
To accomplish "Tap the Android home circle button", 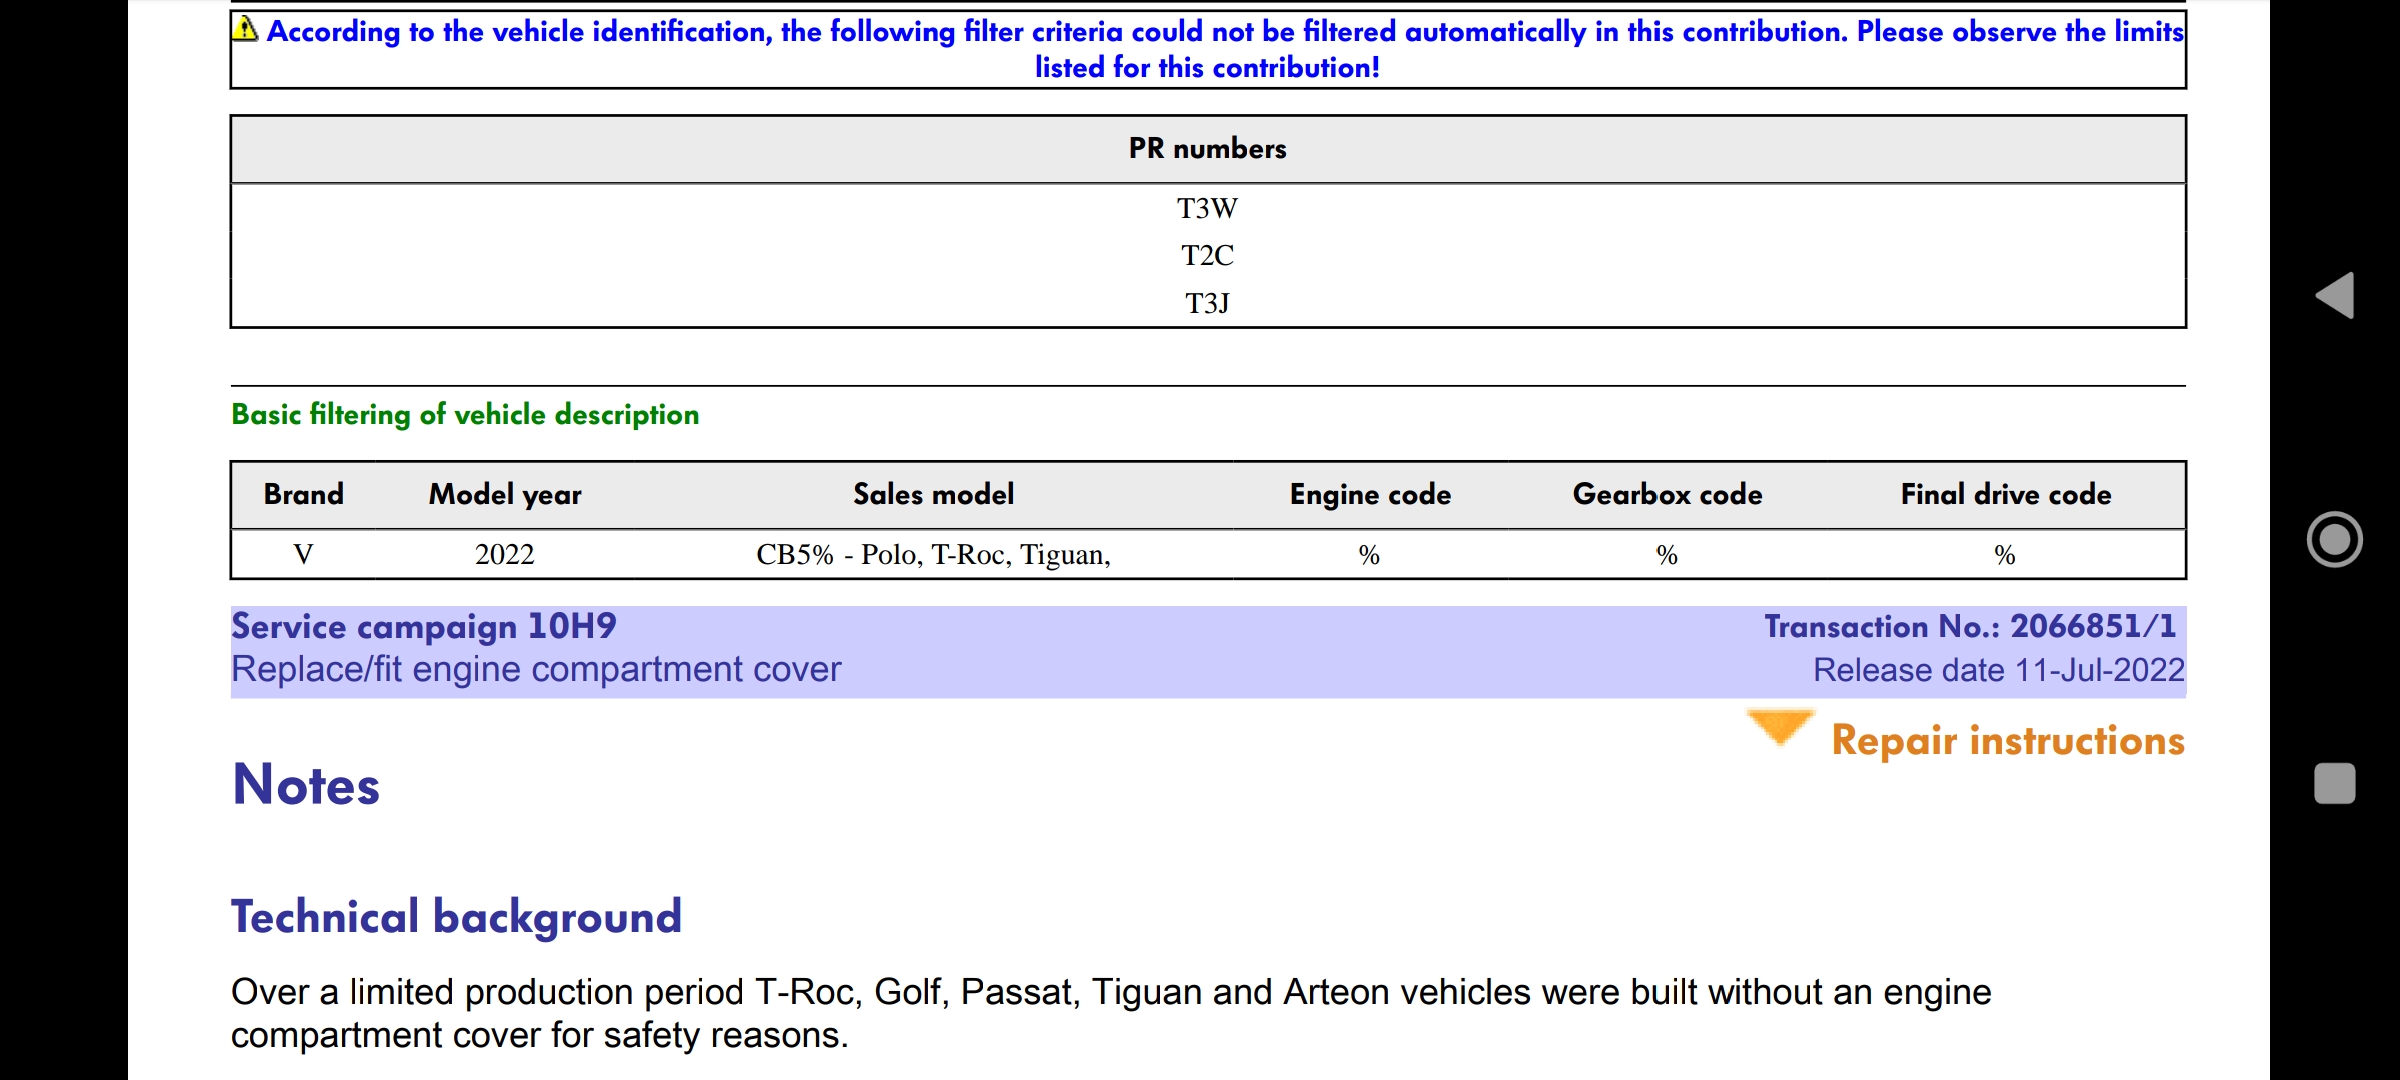I will point(2336,540).
